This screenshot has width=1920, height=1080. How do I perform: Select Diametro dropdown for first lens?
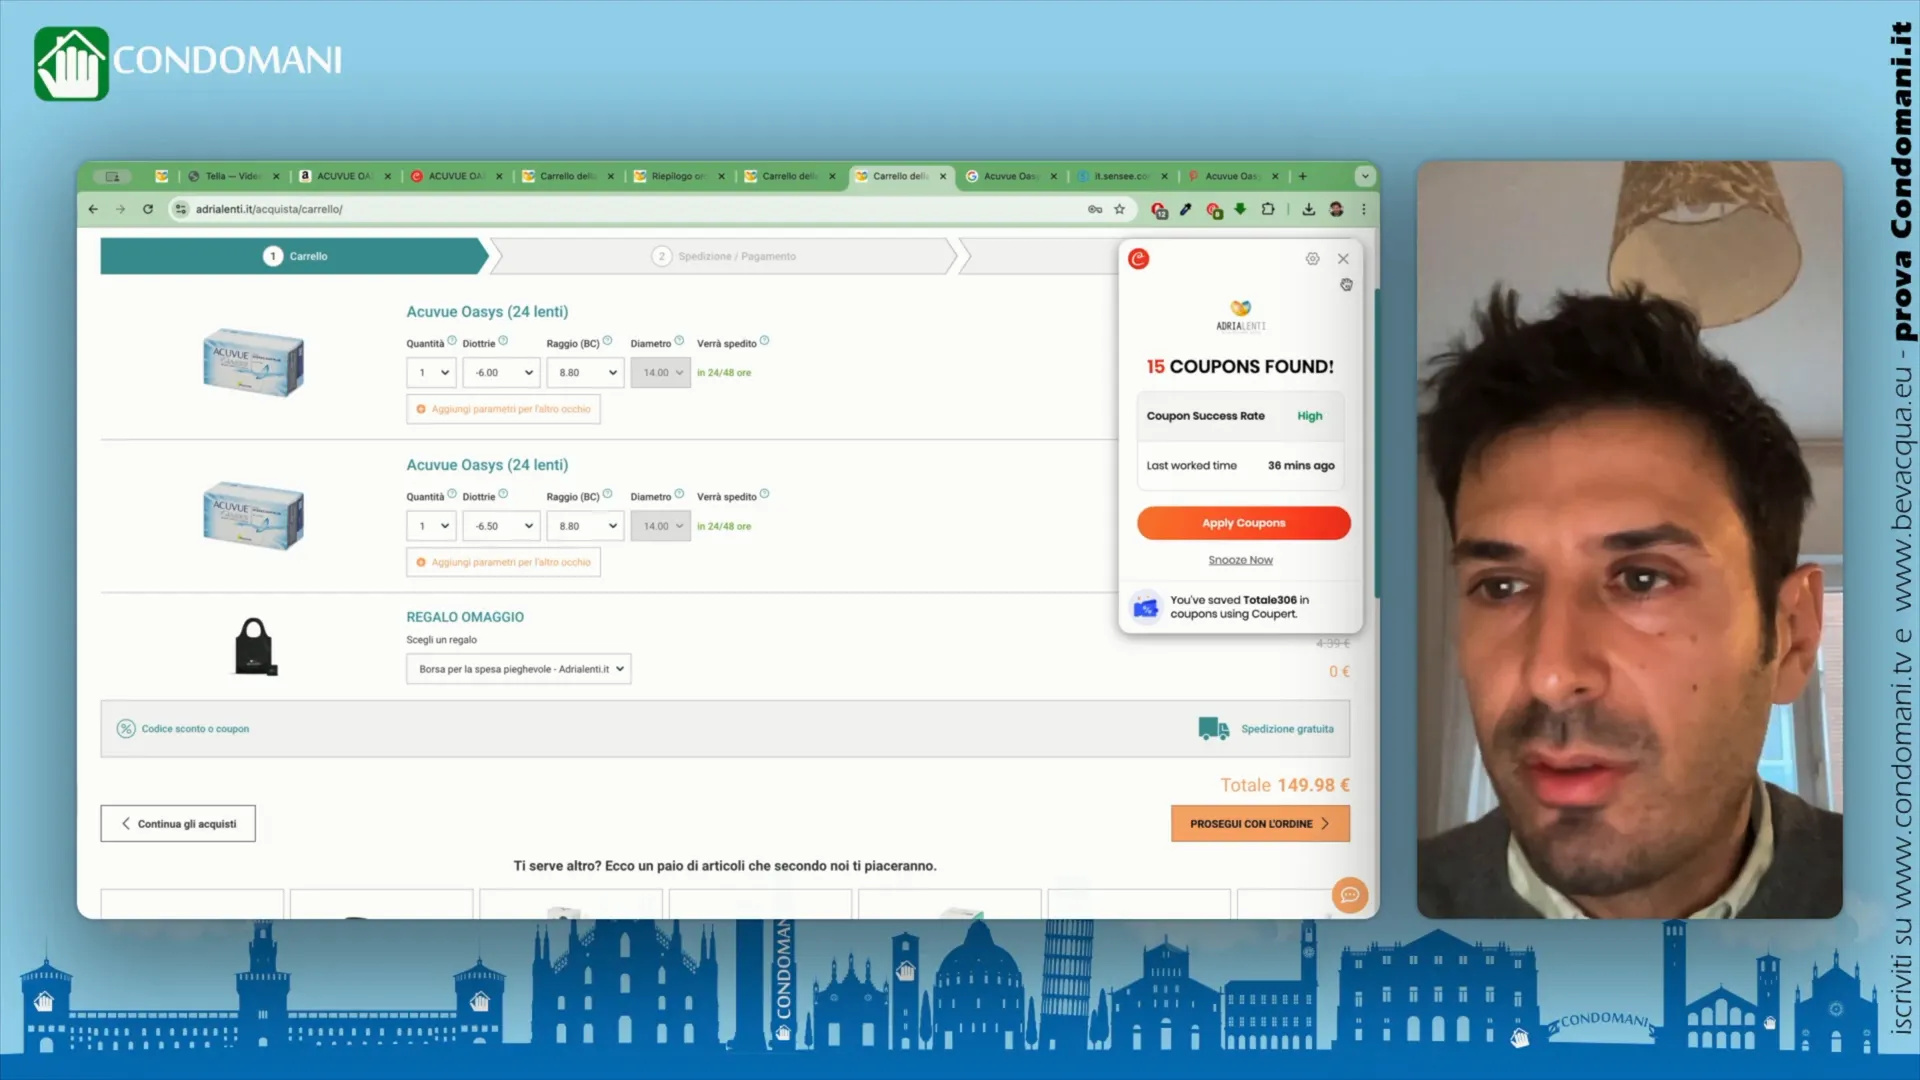click(x=659, y=372)
